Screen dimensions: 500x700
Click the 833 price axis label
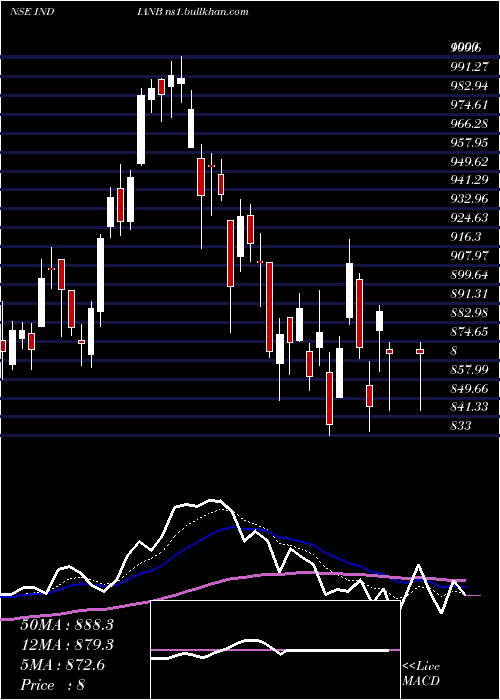(x=461, y=425)
